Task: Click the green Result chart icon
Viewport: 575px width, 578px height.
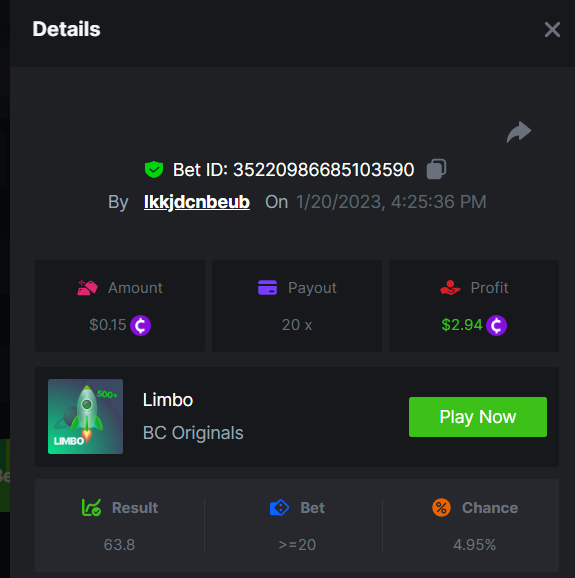Action: coord(91,508)
